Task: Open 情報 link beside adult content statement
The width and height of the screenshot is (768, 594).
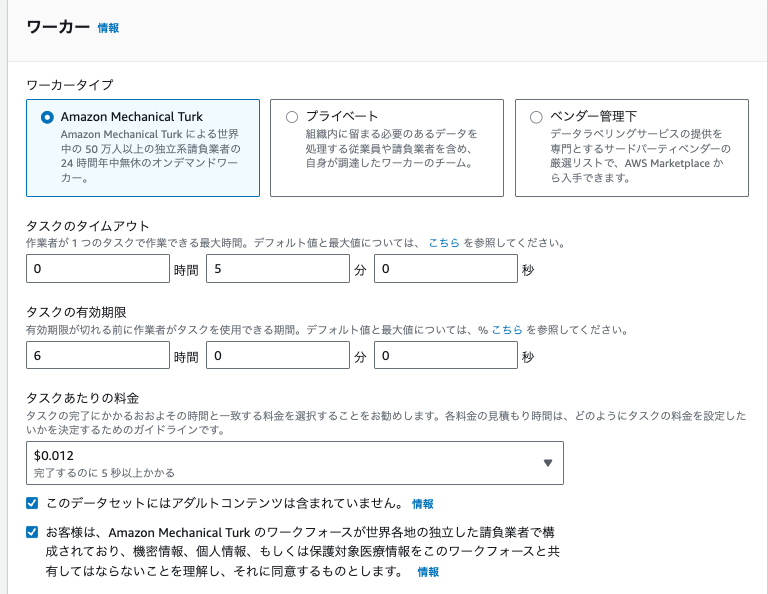Action: pos(423,504)
